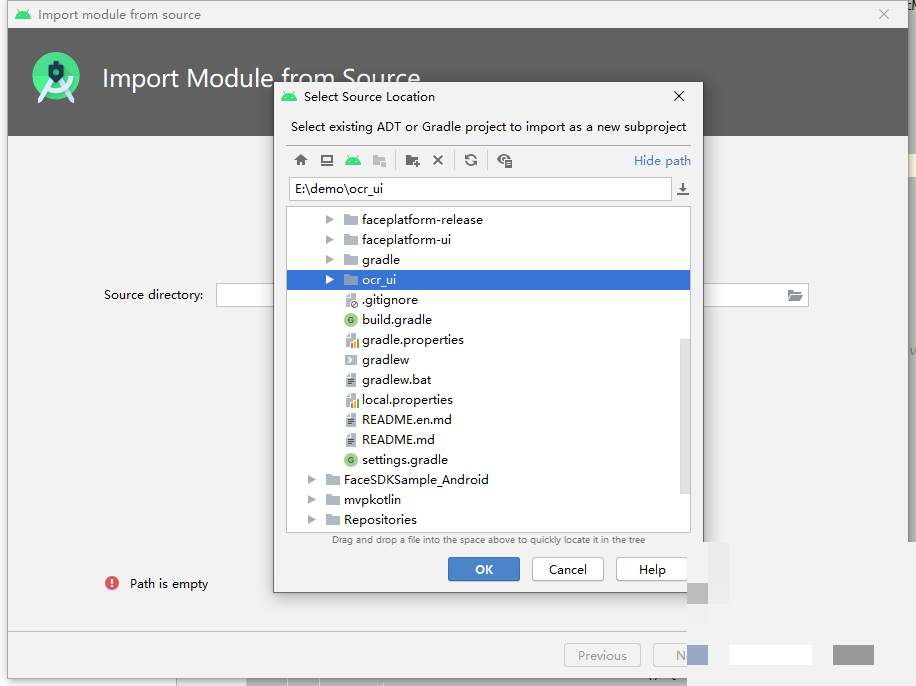Click the file tree vertical scrollbar
The width and height of the screenshot is (916, 686).
tap(685, 416)
